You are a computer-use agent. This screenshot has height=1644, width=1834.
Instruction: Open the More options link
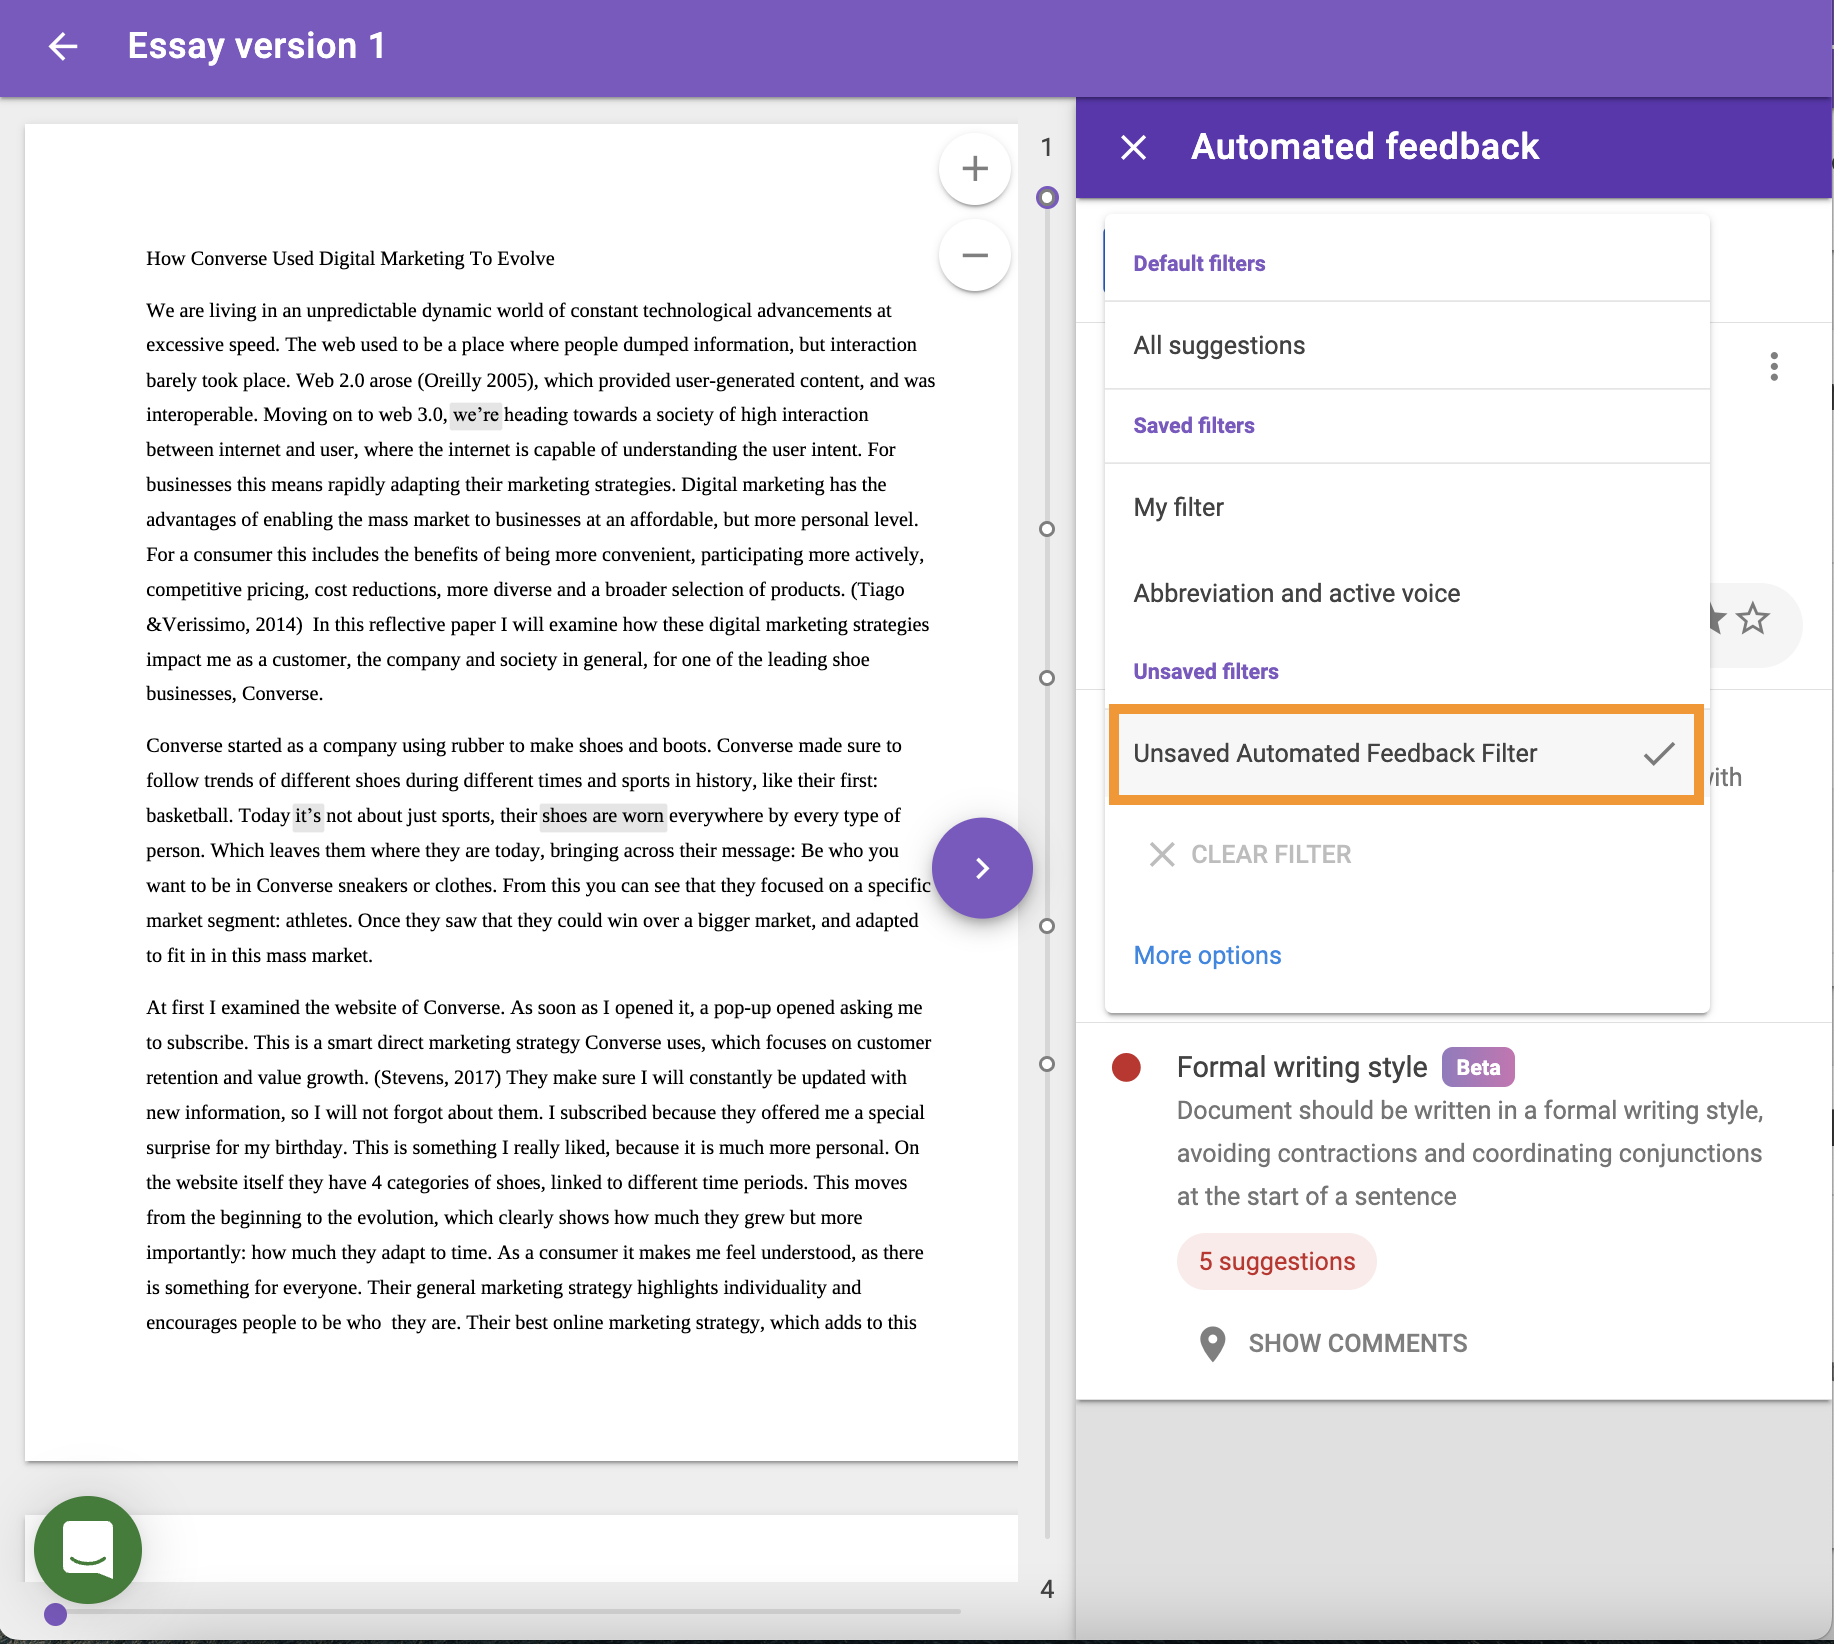1207,955
